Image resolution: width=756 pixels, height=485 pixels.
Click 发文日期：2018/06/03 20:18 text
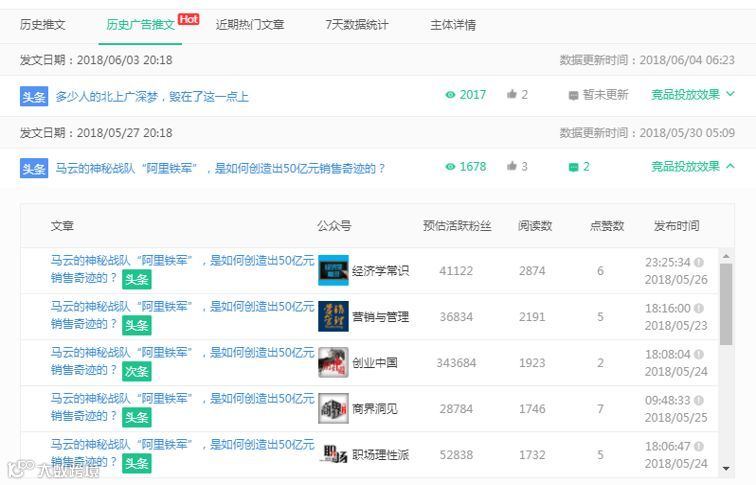96,60
